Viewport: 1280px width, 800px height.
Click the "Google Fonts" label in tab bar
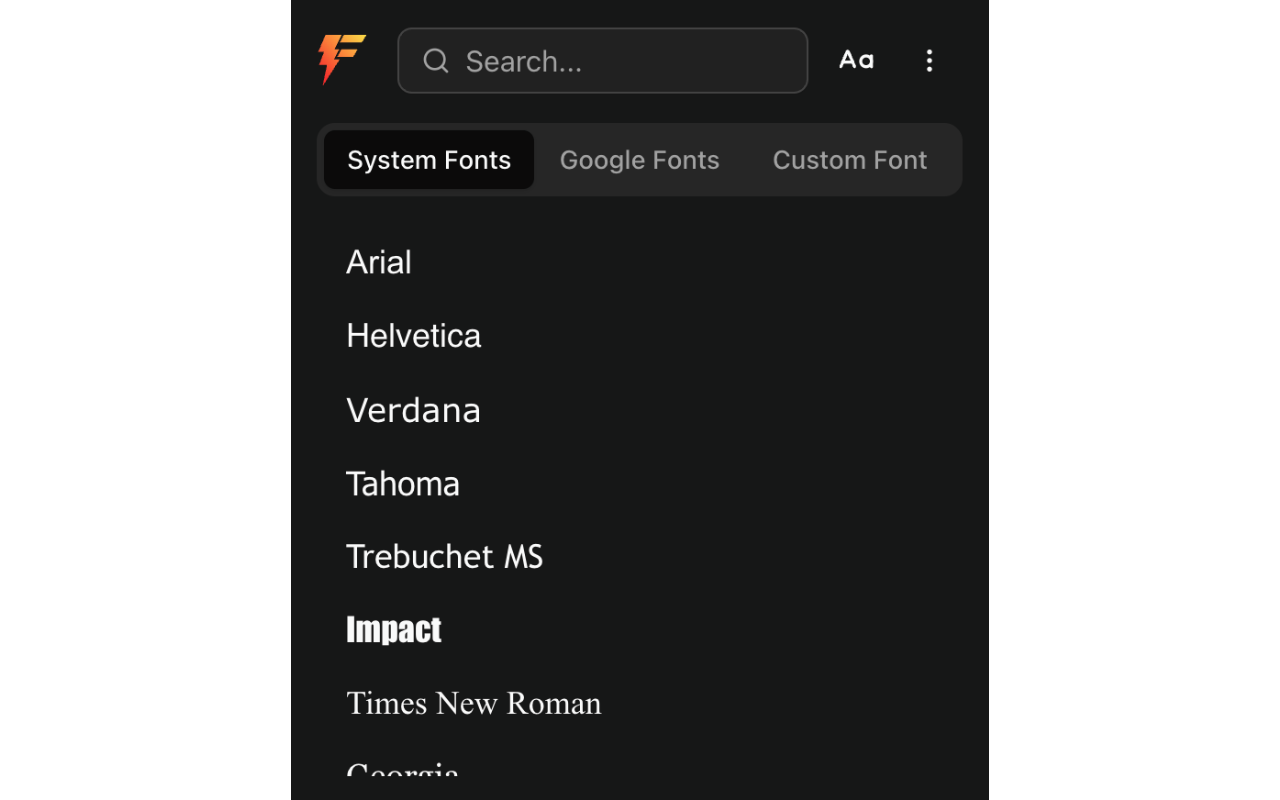[640, 160]
